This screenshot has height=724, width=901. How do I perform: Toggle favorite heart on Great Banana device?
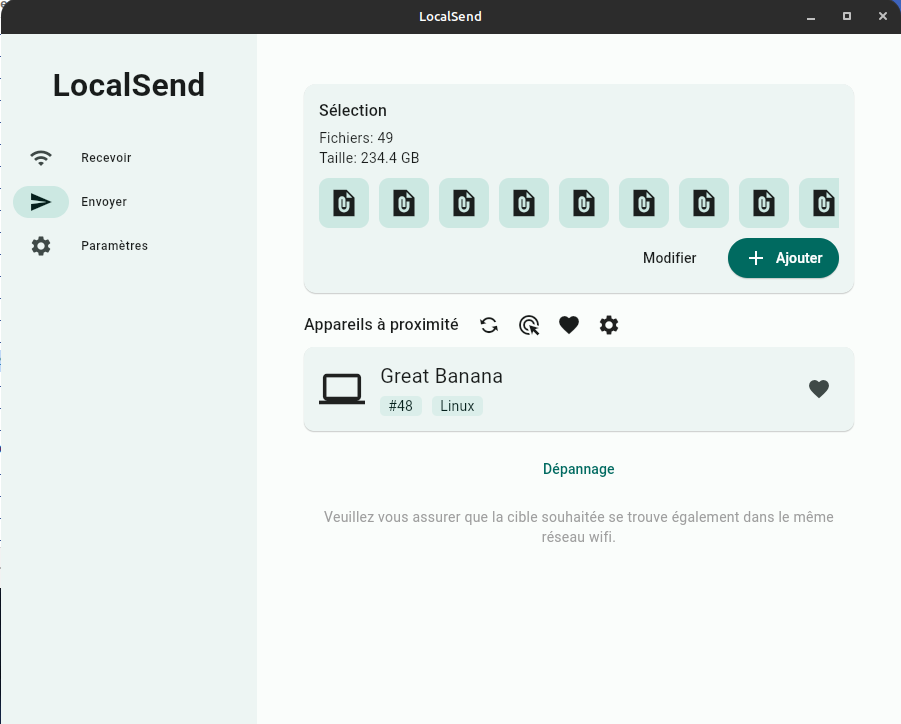point(818,389)
